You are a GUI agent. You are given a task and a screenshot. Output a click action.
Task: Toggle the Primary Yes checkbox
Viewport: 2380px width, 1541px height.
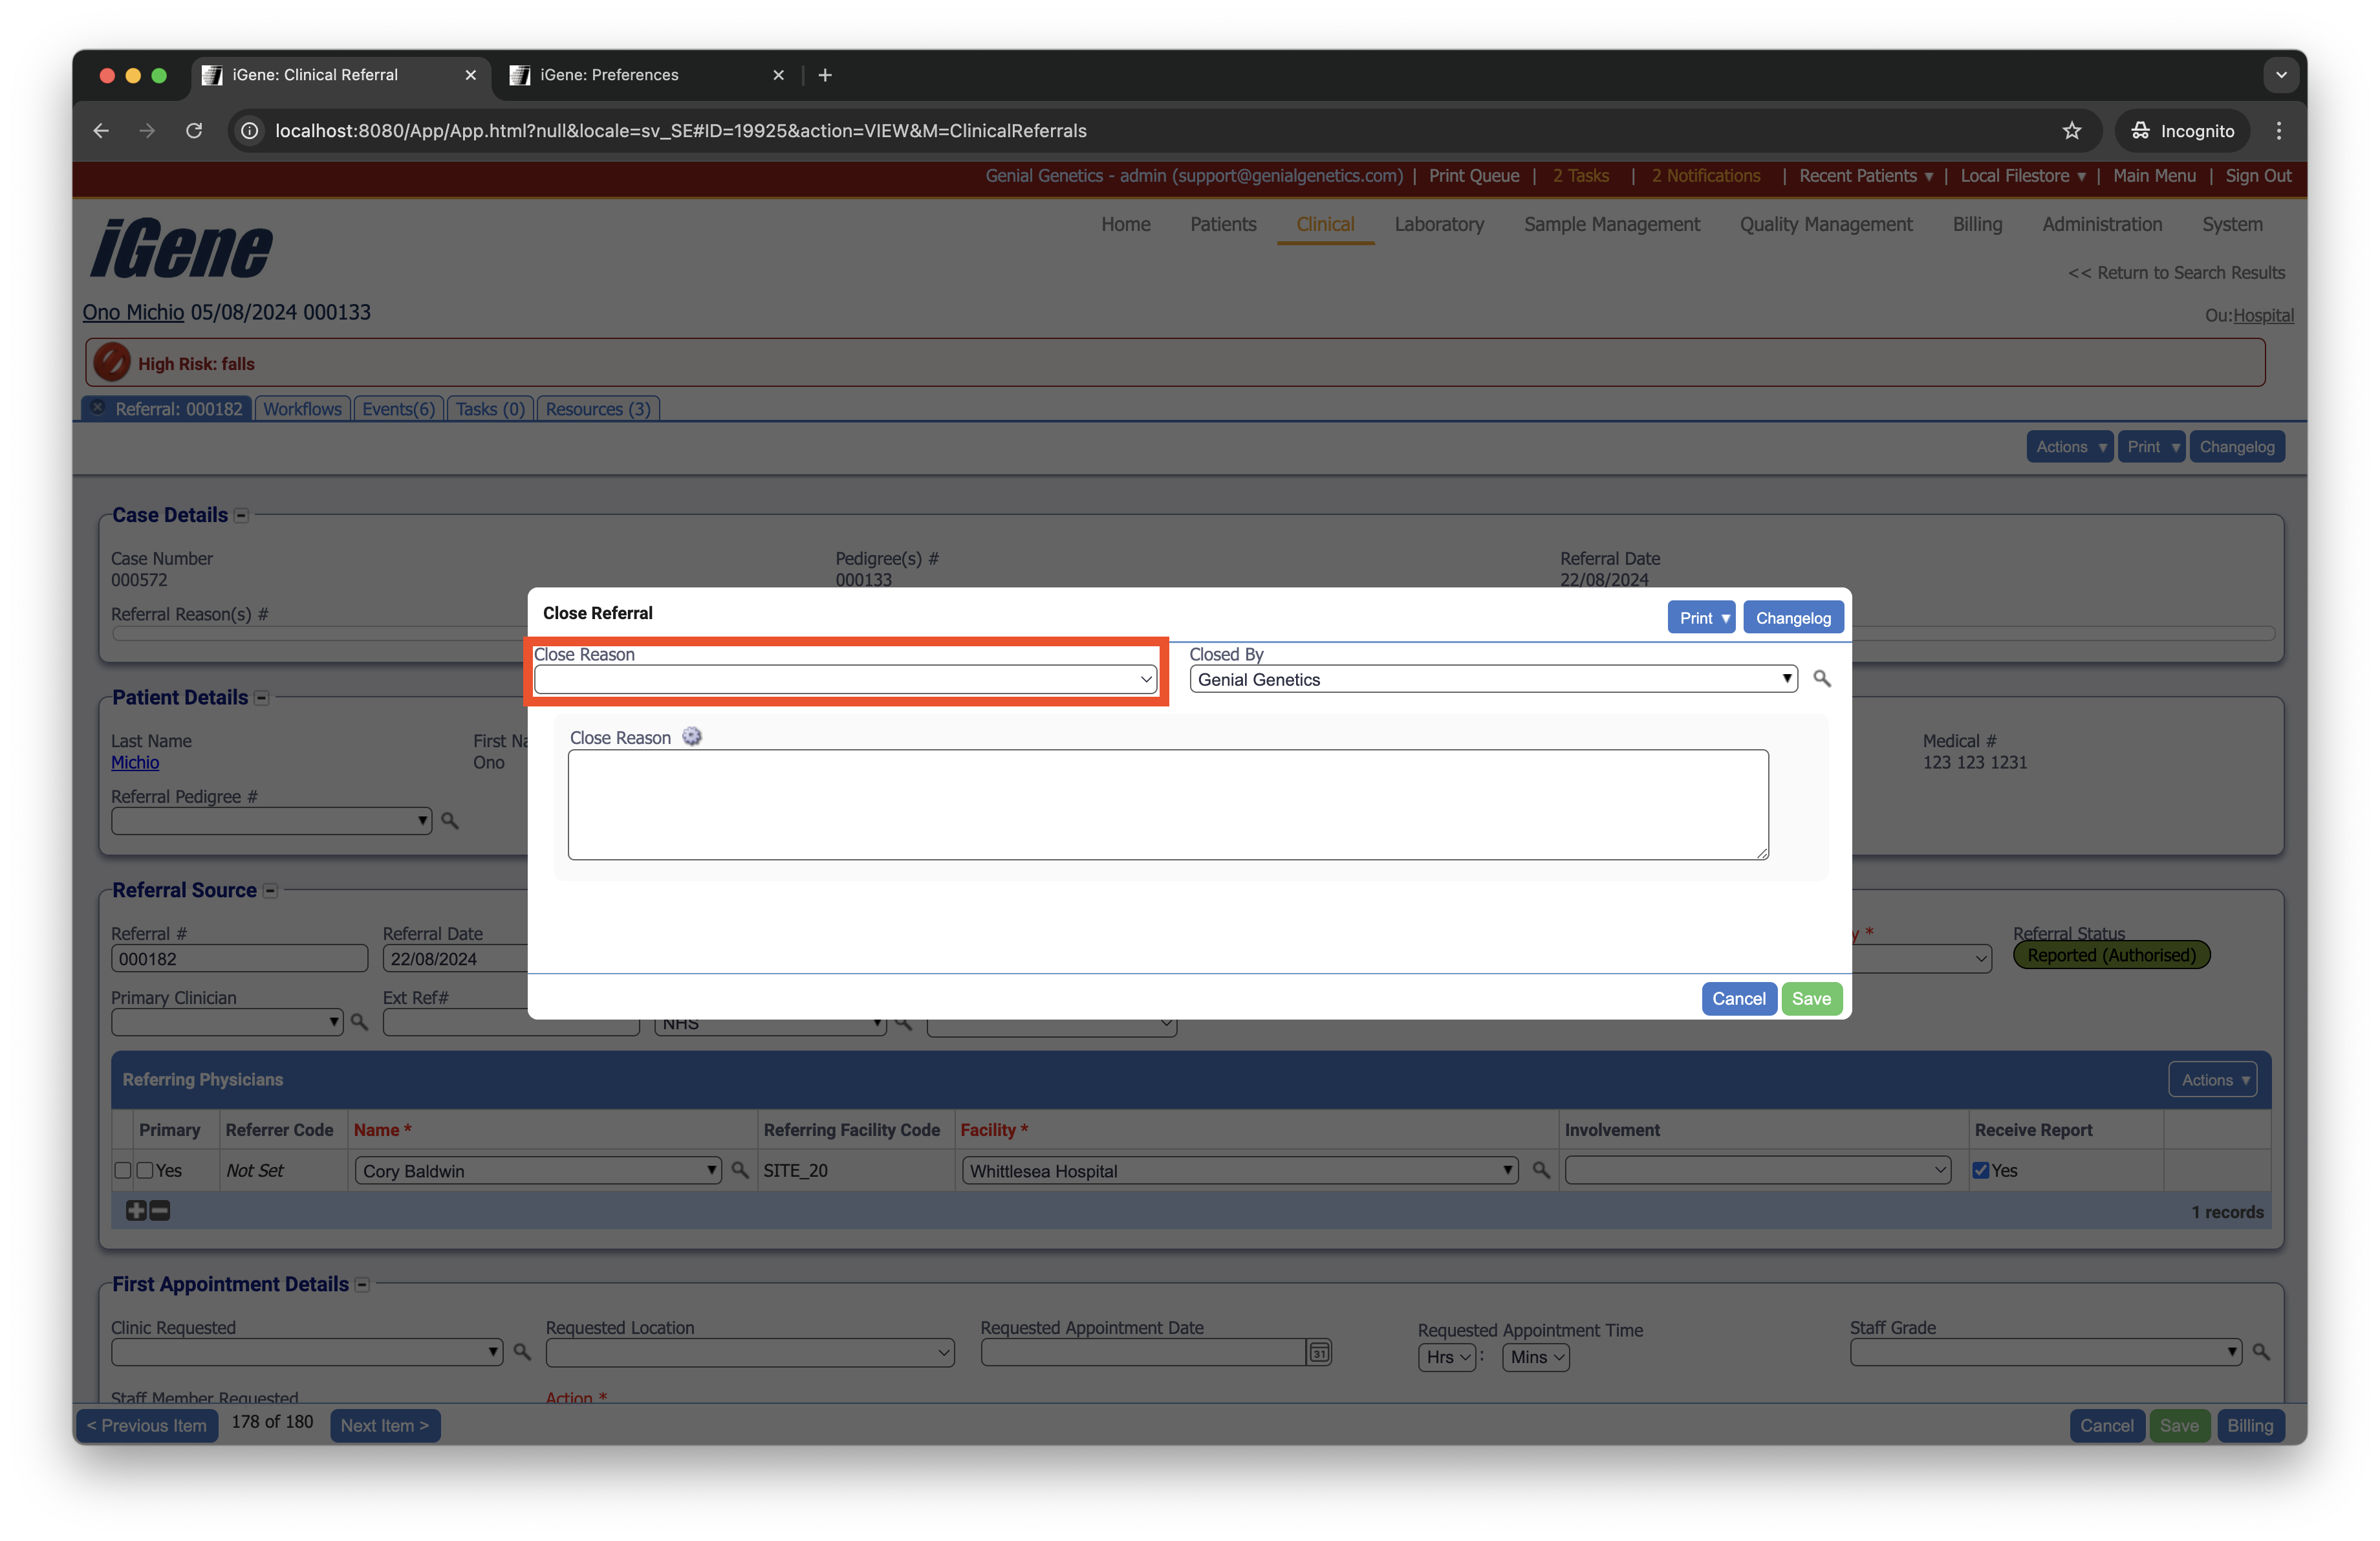pyautogui.click(x=146, y=1170)
